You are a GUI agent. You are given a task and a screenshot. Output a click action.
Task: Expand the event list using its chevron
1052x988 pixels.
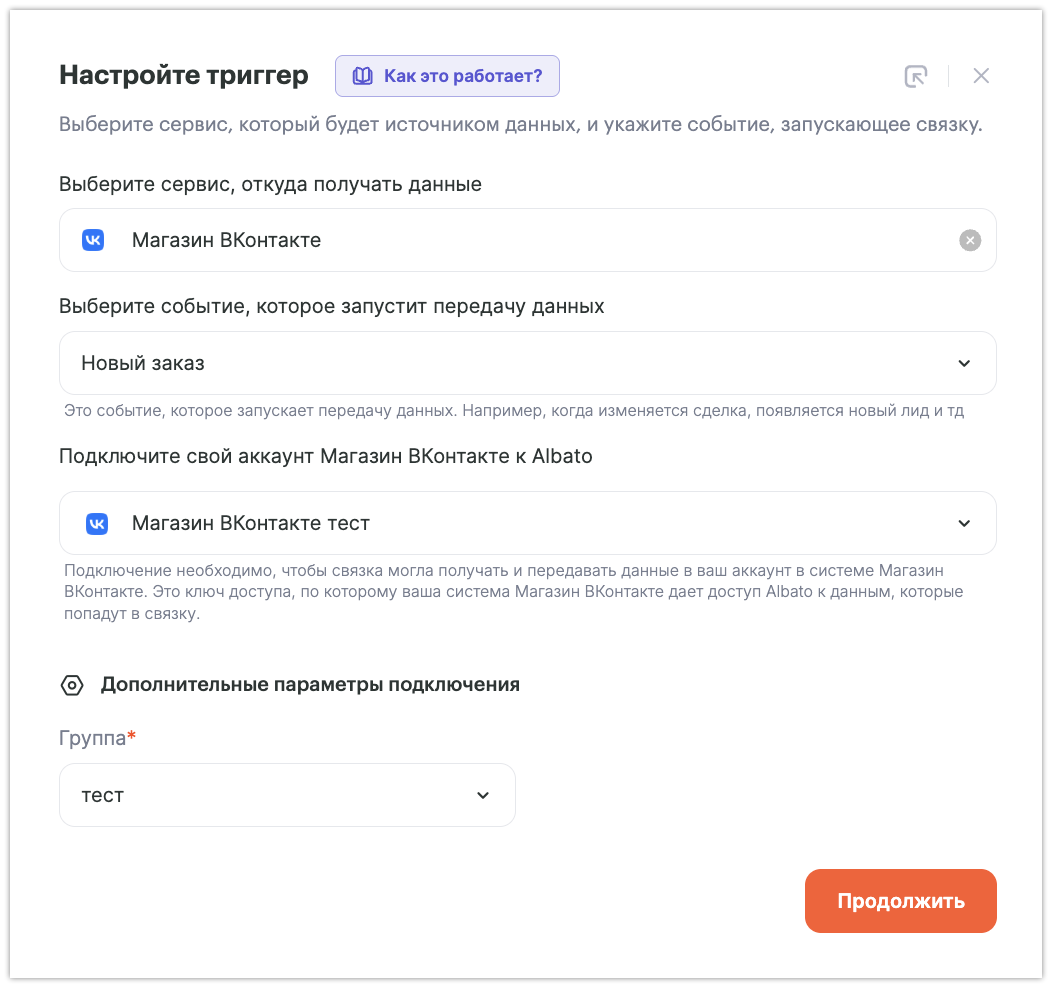964,363
